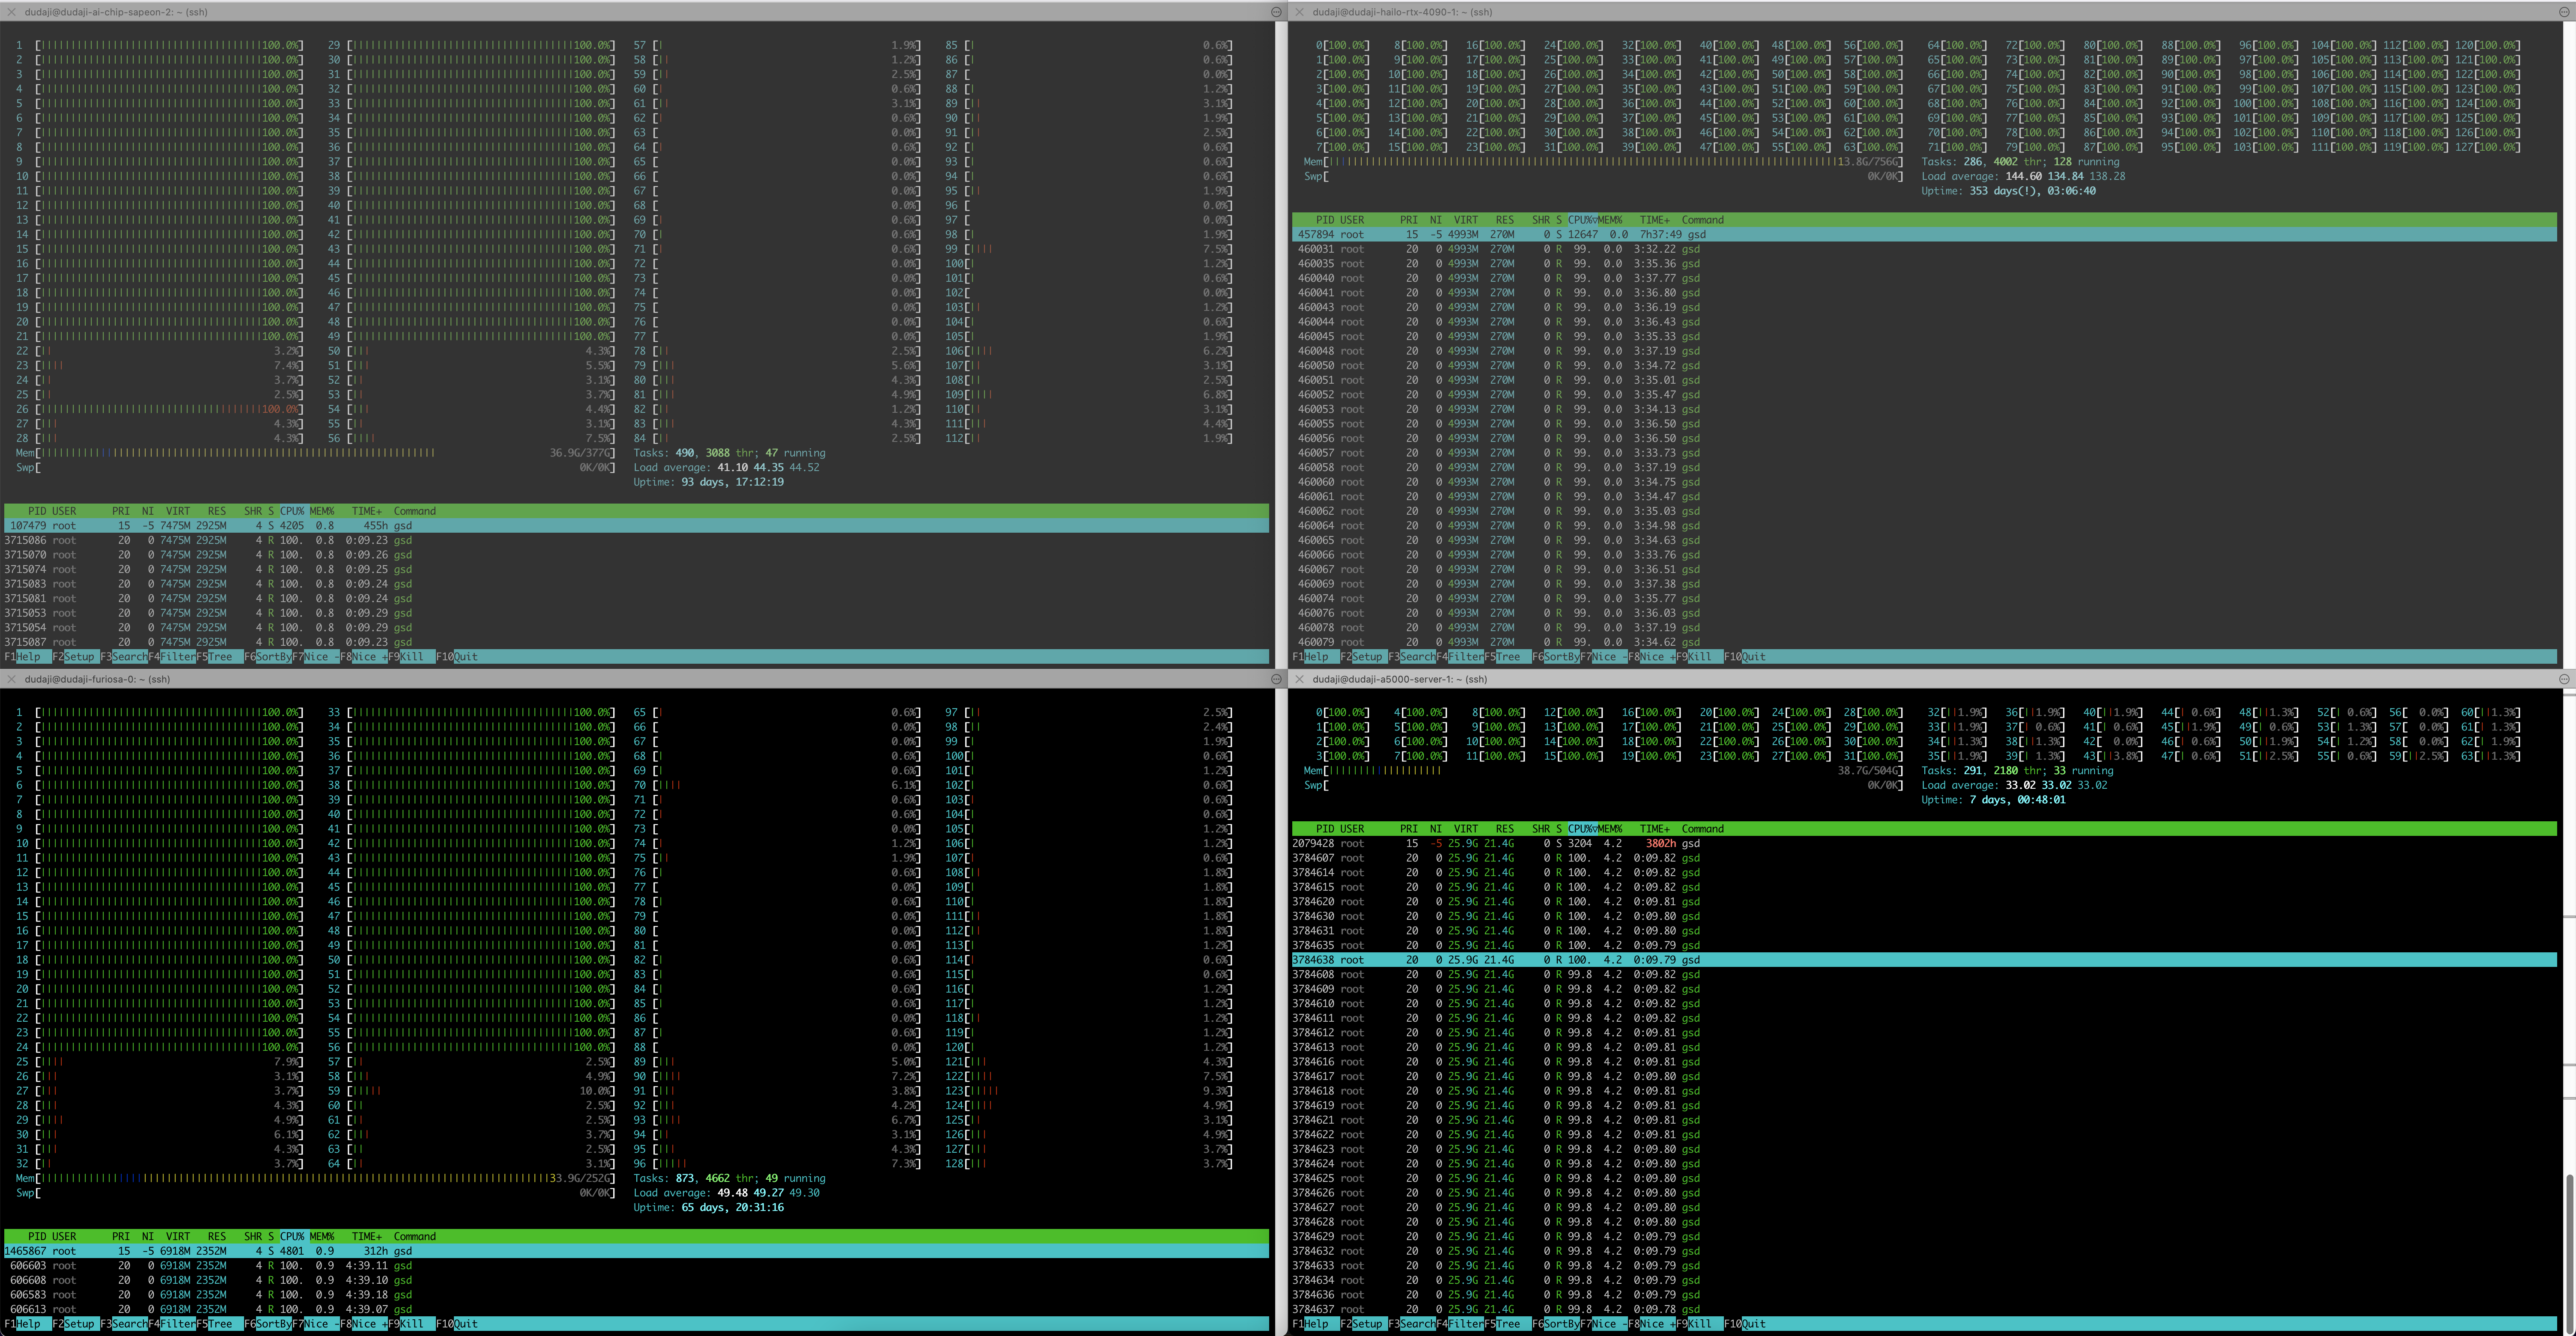The image size is (2576, 1336).
Task: Sort by the VIRT column in the a5000-server-1 pane
Action: pyautogui.click(x=1466, y=829)
